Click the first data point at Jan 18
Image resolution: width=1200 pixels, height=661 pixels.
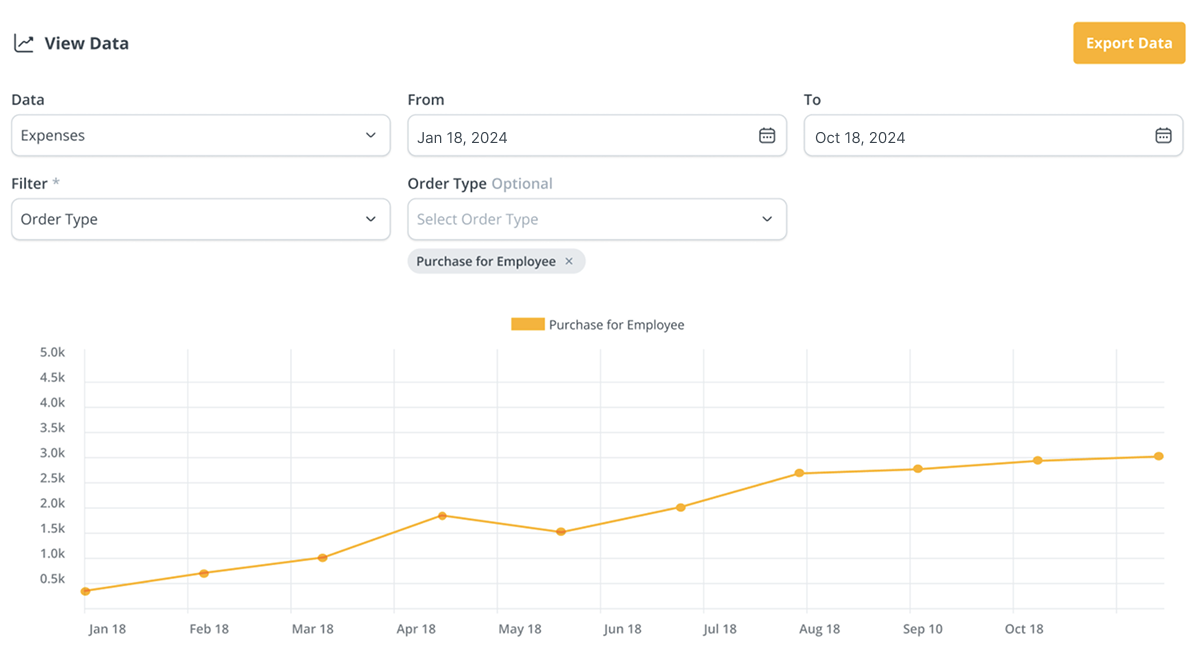point(85,591)
